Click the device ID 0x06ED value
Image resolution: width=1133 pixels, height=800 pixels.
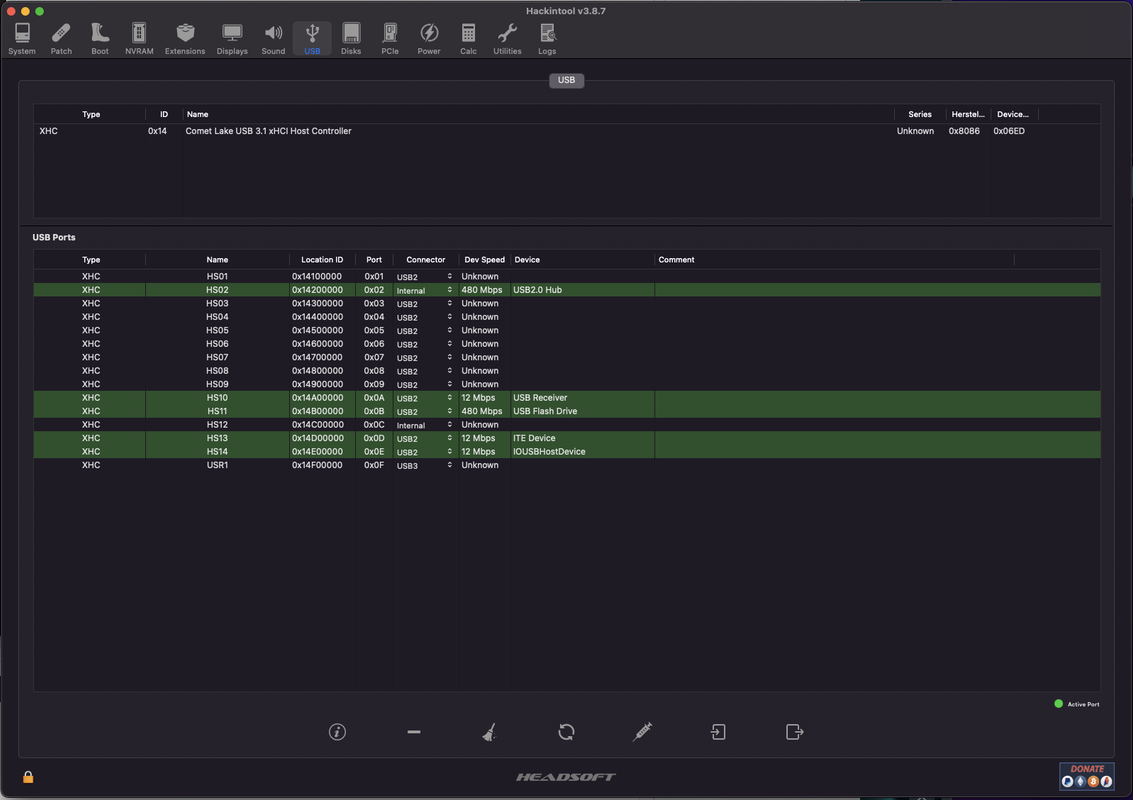1009,131
